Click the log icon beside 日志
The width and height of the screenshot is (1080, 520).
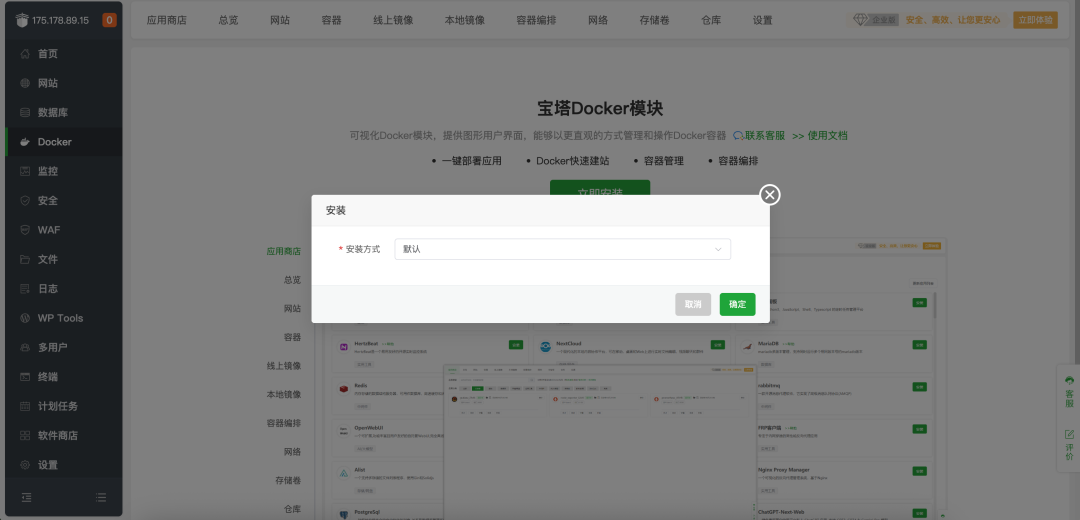click(25, 289)
